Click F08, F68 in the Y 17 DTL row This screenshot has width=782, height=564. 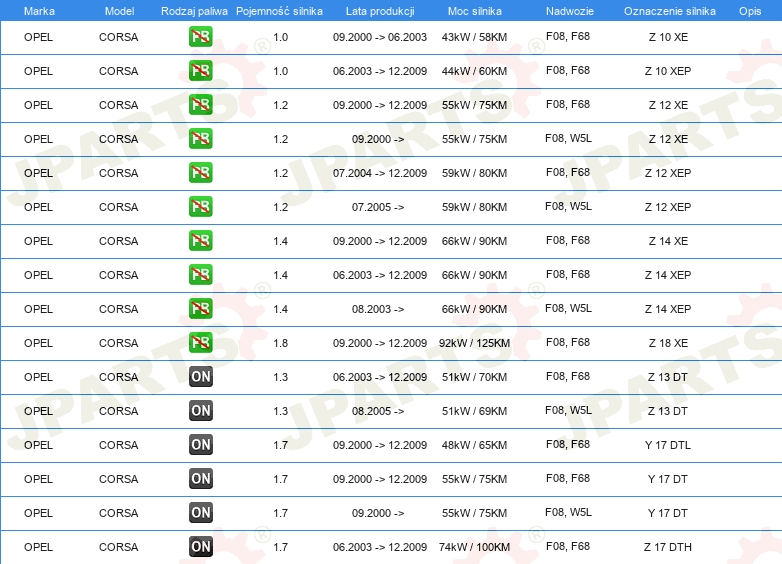[x=568, y=444]
